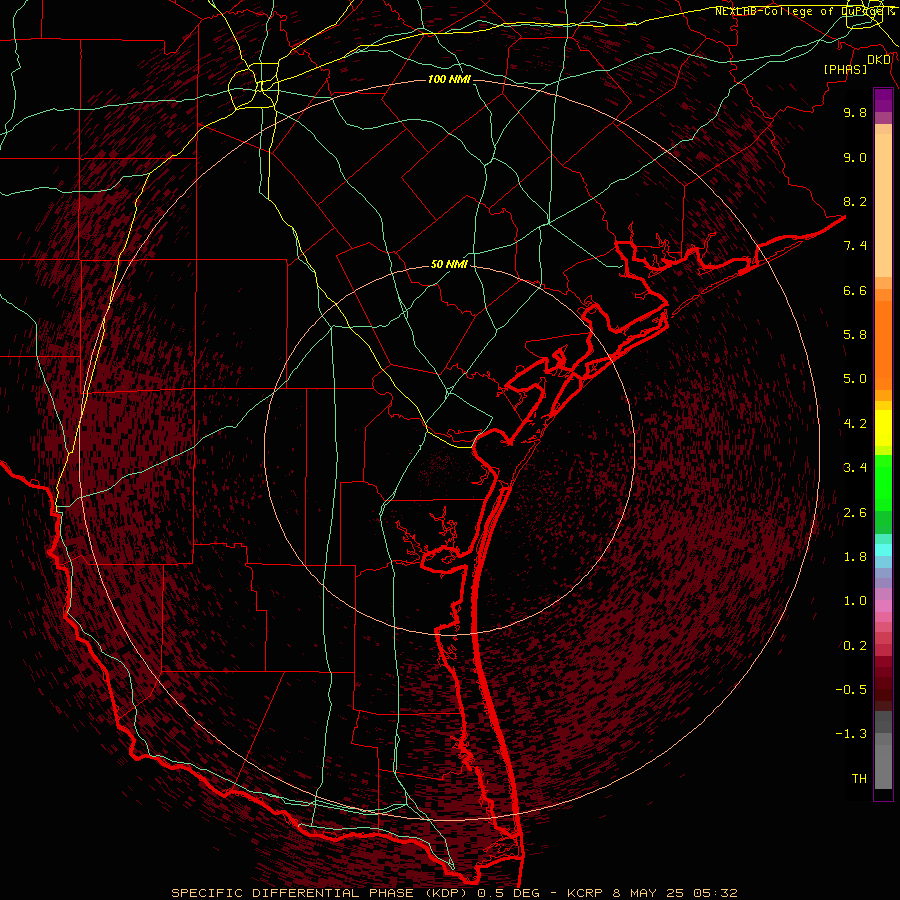The image size is (900, 900).
Task: Click the 7.4 scale value
Action: (x=855, y=246)
